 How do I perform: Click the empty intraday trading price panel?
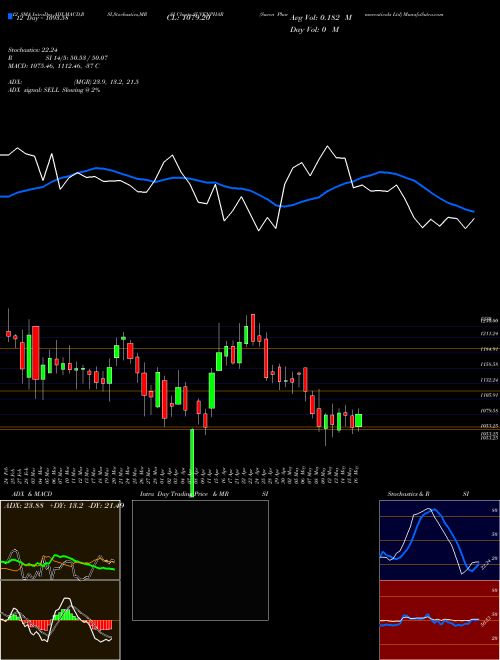(x=200, y=560)
